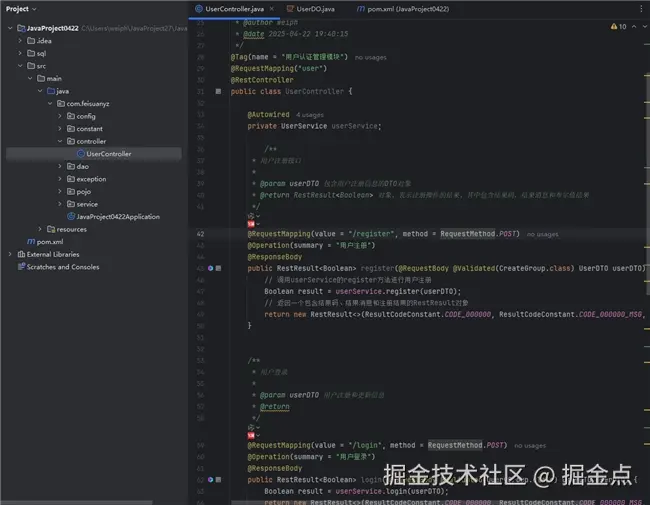Click the config package icon
This screenshot has height=505, width=650.
click(71, 116)
